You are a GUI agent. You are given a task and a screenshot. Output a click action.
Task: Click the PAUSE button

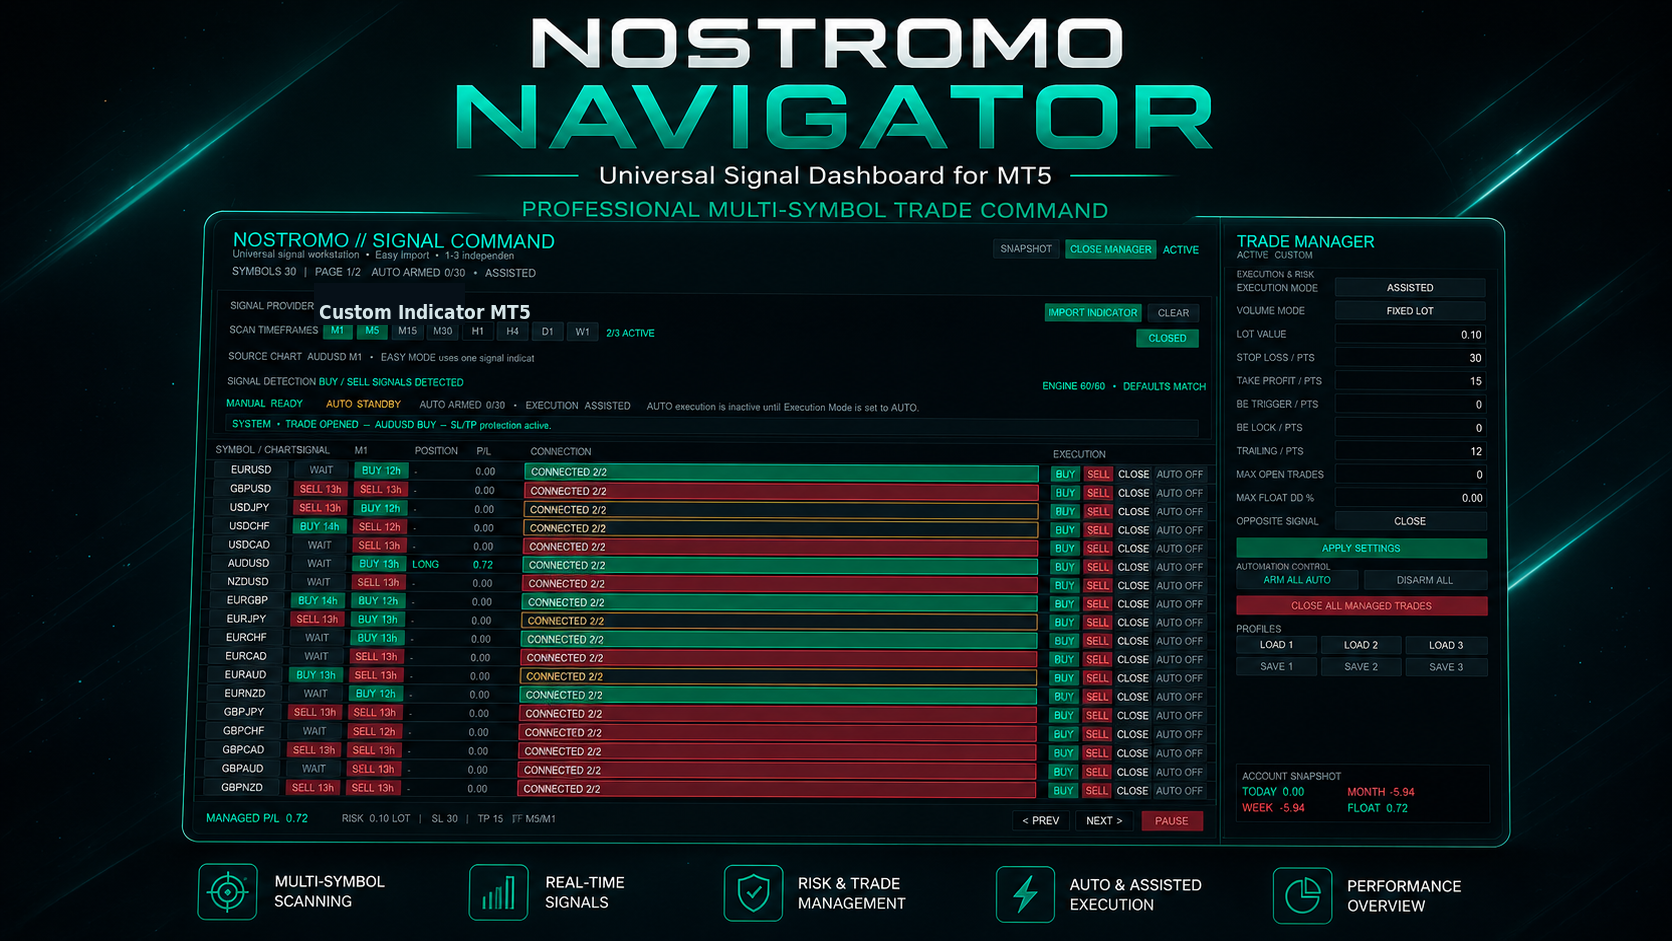(x=1172, y=821)
